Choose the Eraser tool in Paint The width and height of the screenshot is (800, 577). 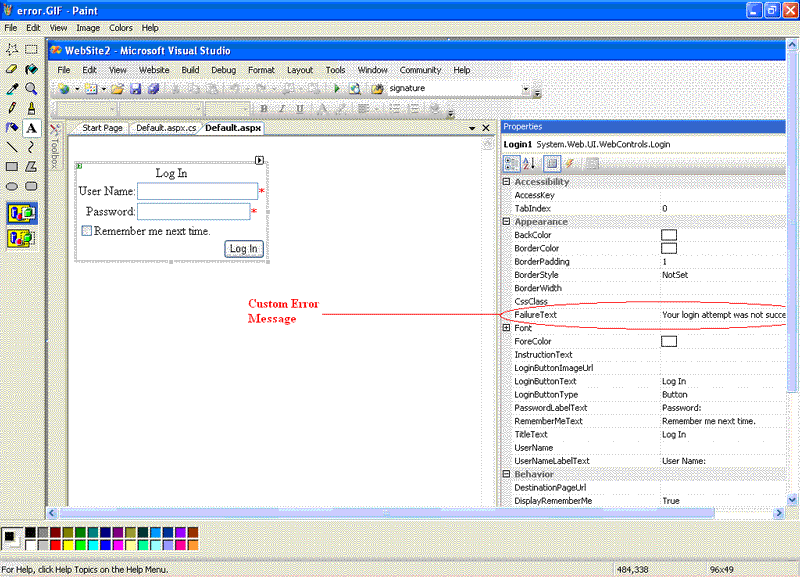tap(12, 69)
